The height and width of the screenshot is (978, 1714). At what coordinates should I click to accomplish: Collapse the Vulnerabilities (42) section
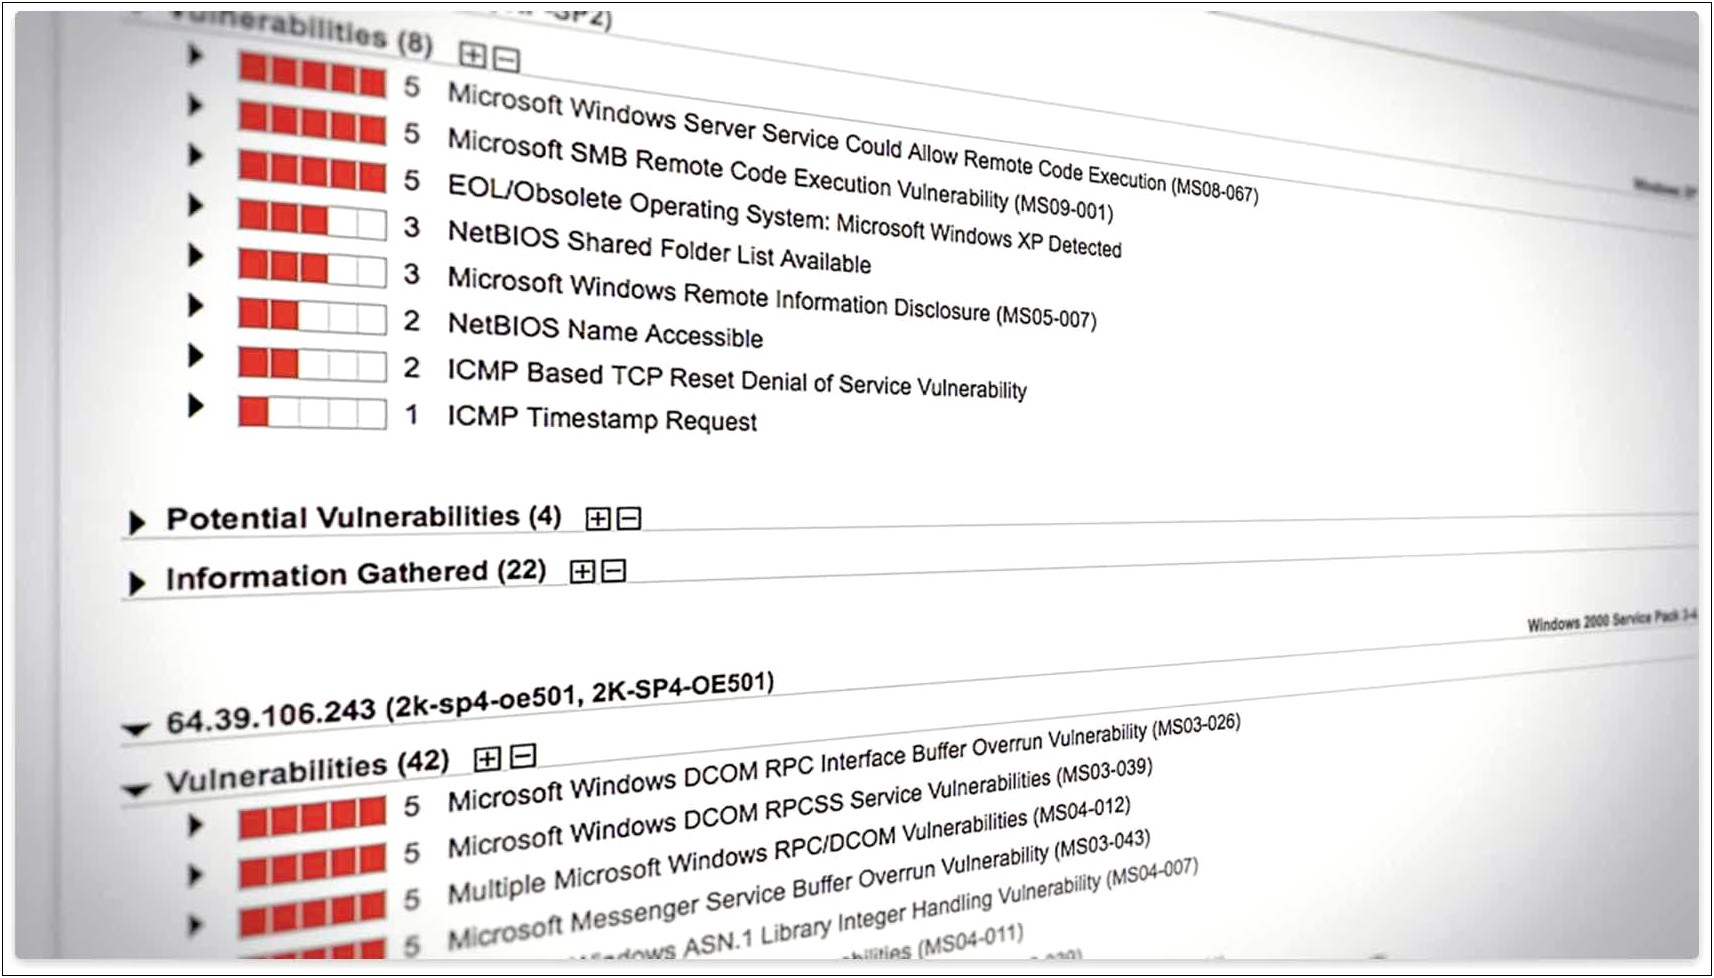pyautogui.click(x=135, y=790)
